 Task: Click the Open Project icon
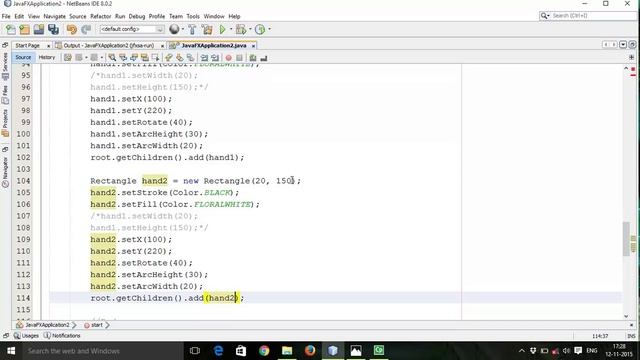tap(39, 29)
